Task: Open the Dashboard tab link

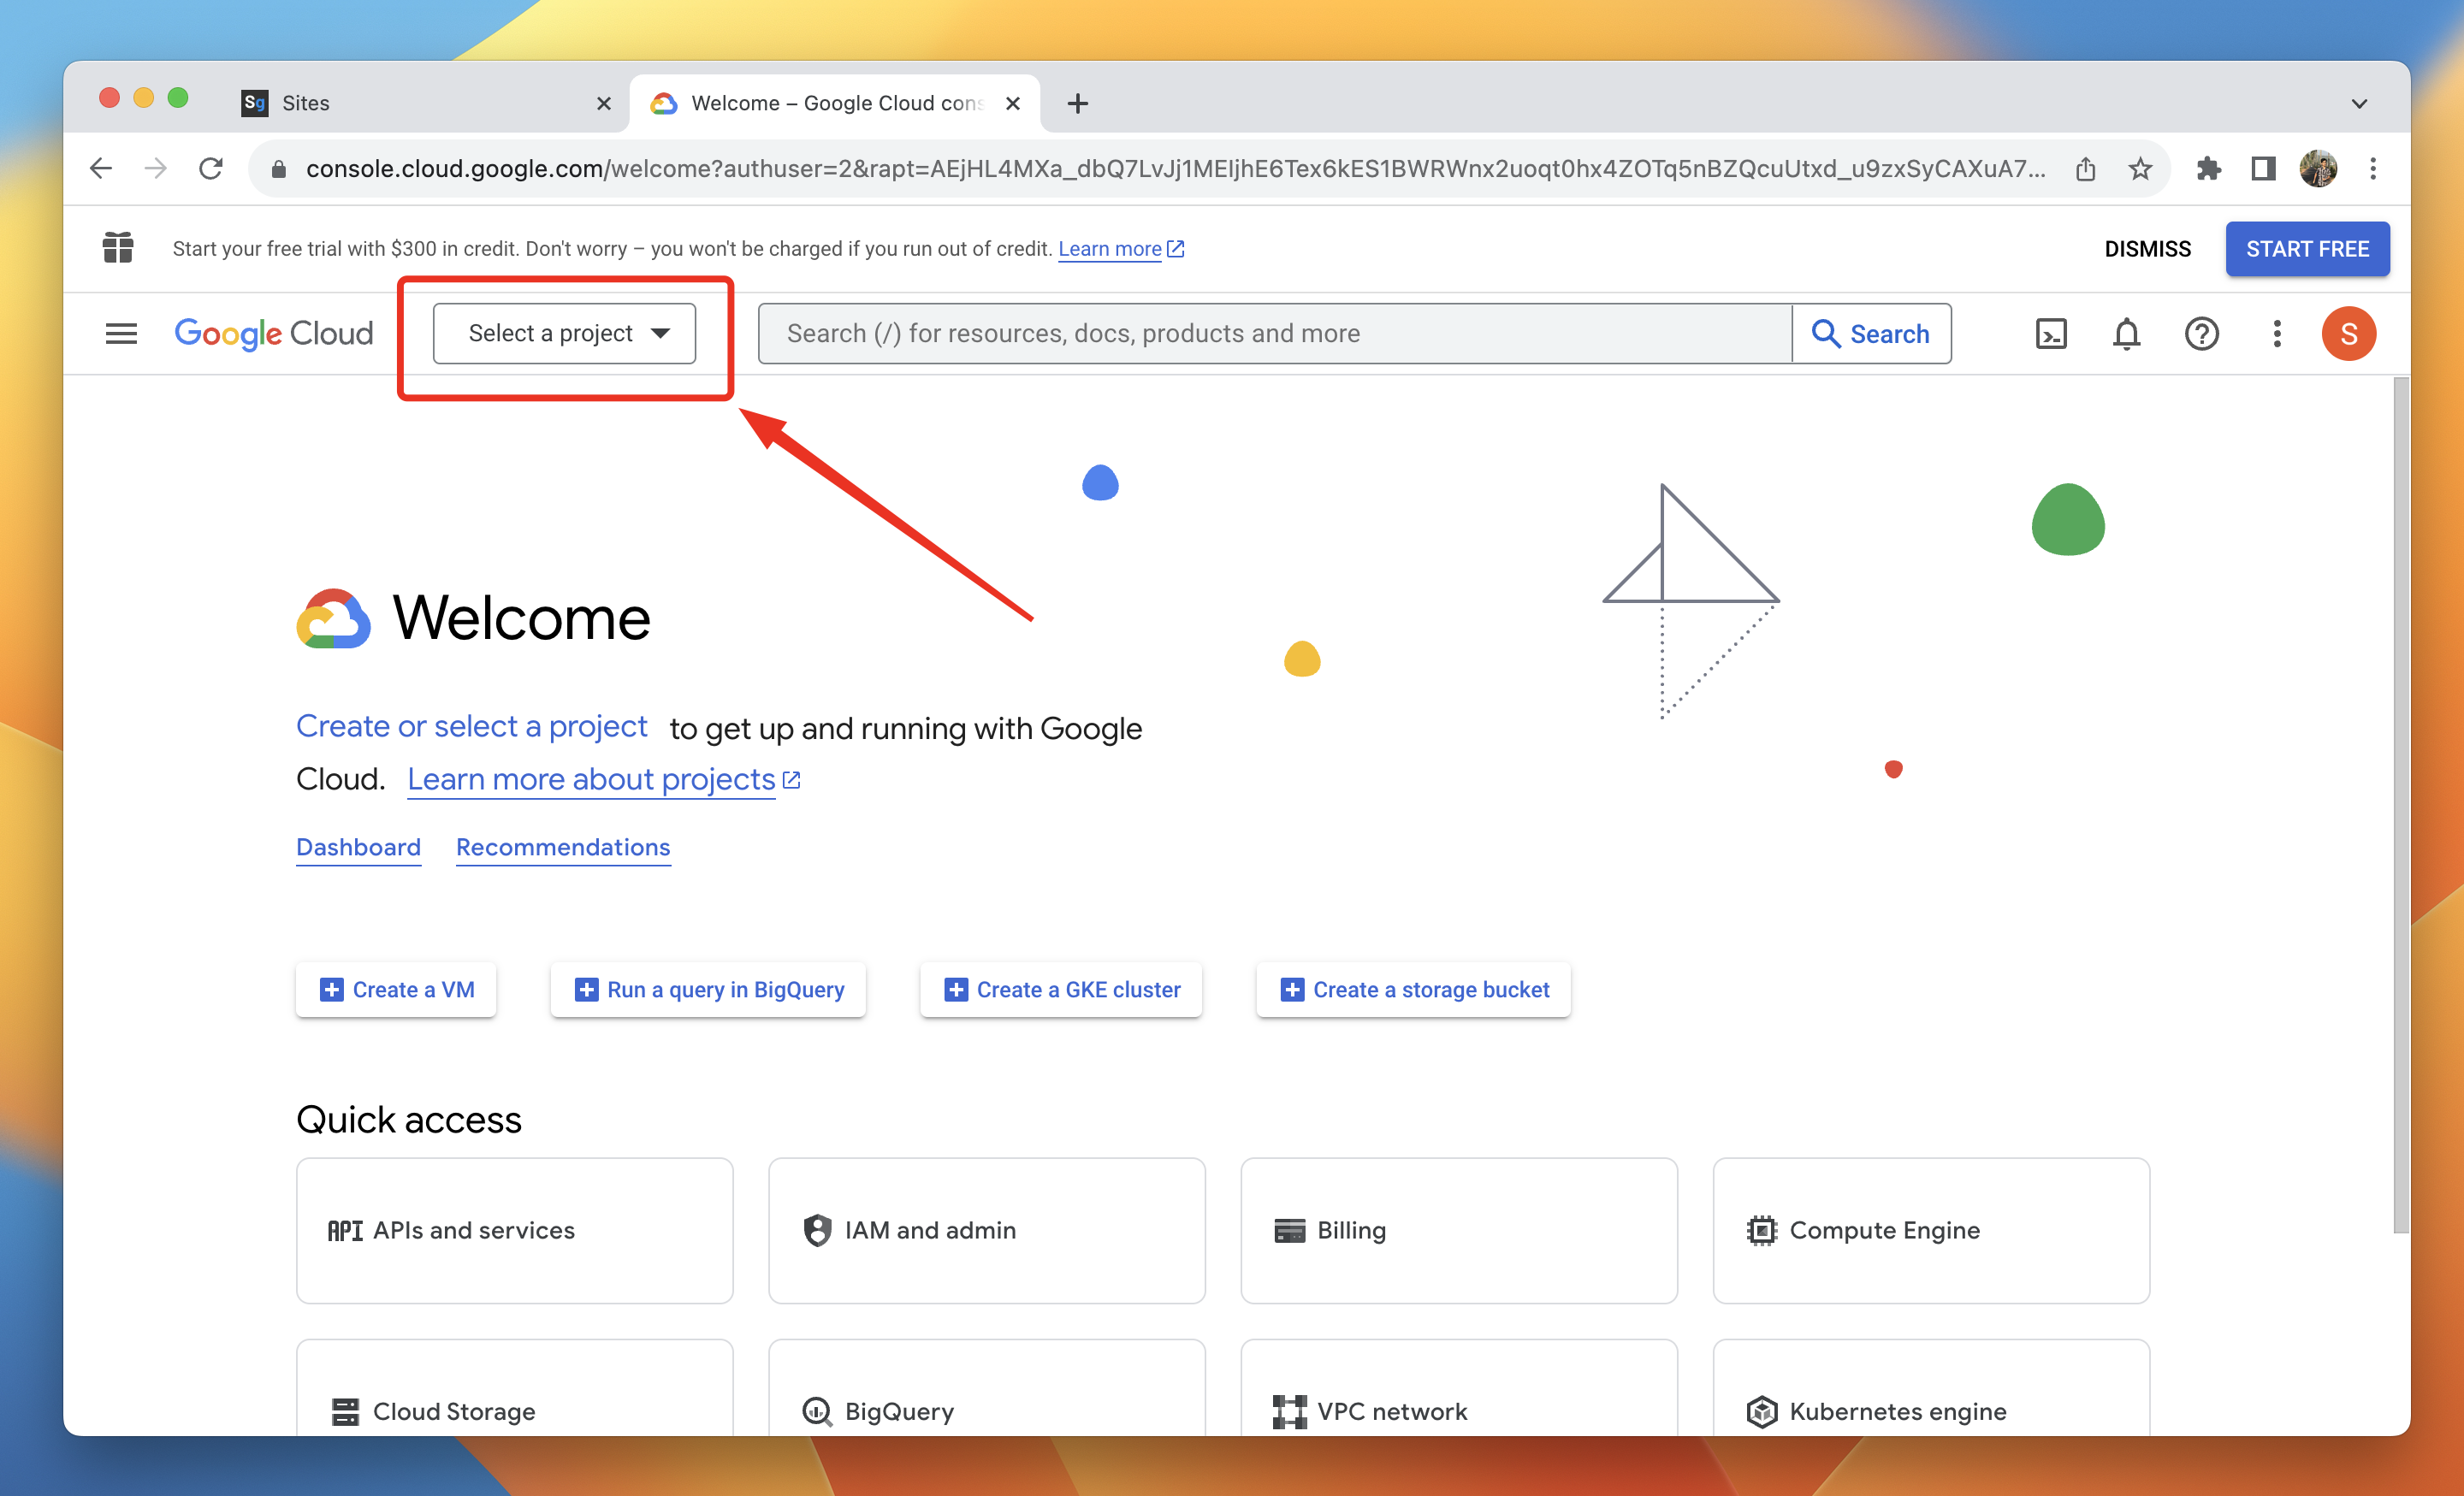Action: pyautogui.click(x=358, y=847)
